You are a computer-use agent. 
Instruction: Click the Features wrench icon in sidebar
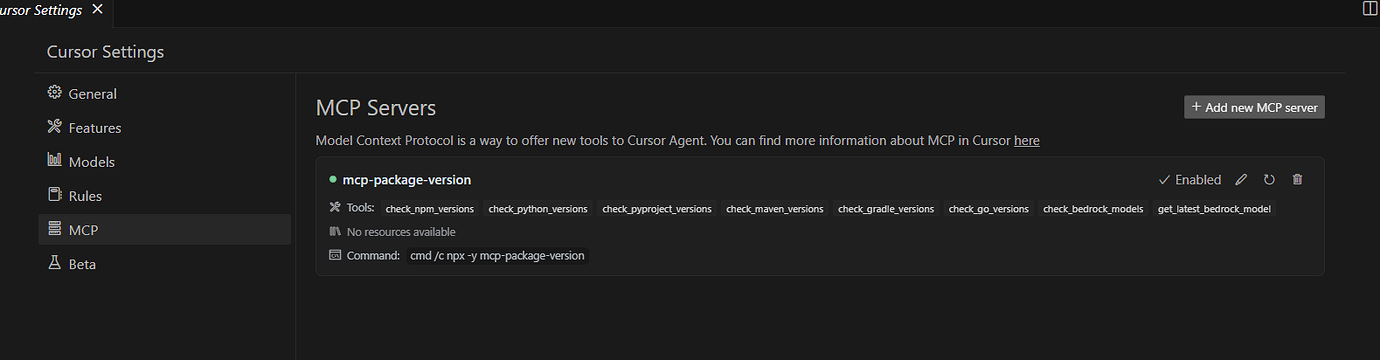tap(54, 127)
